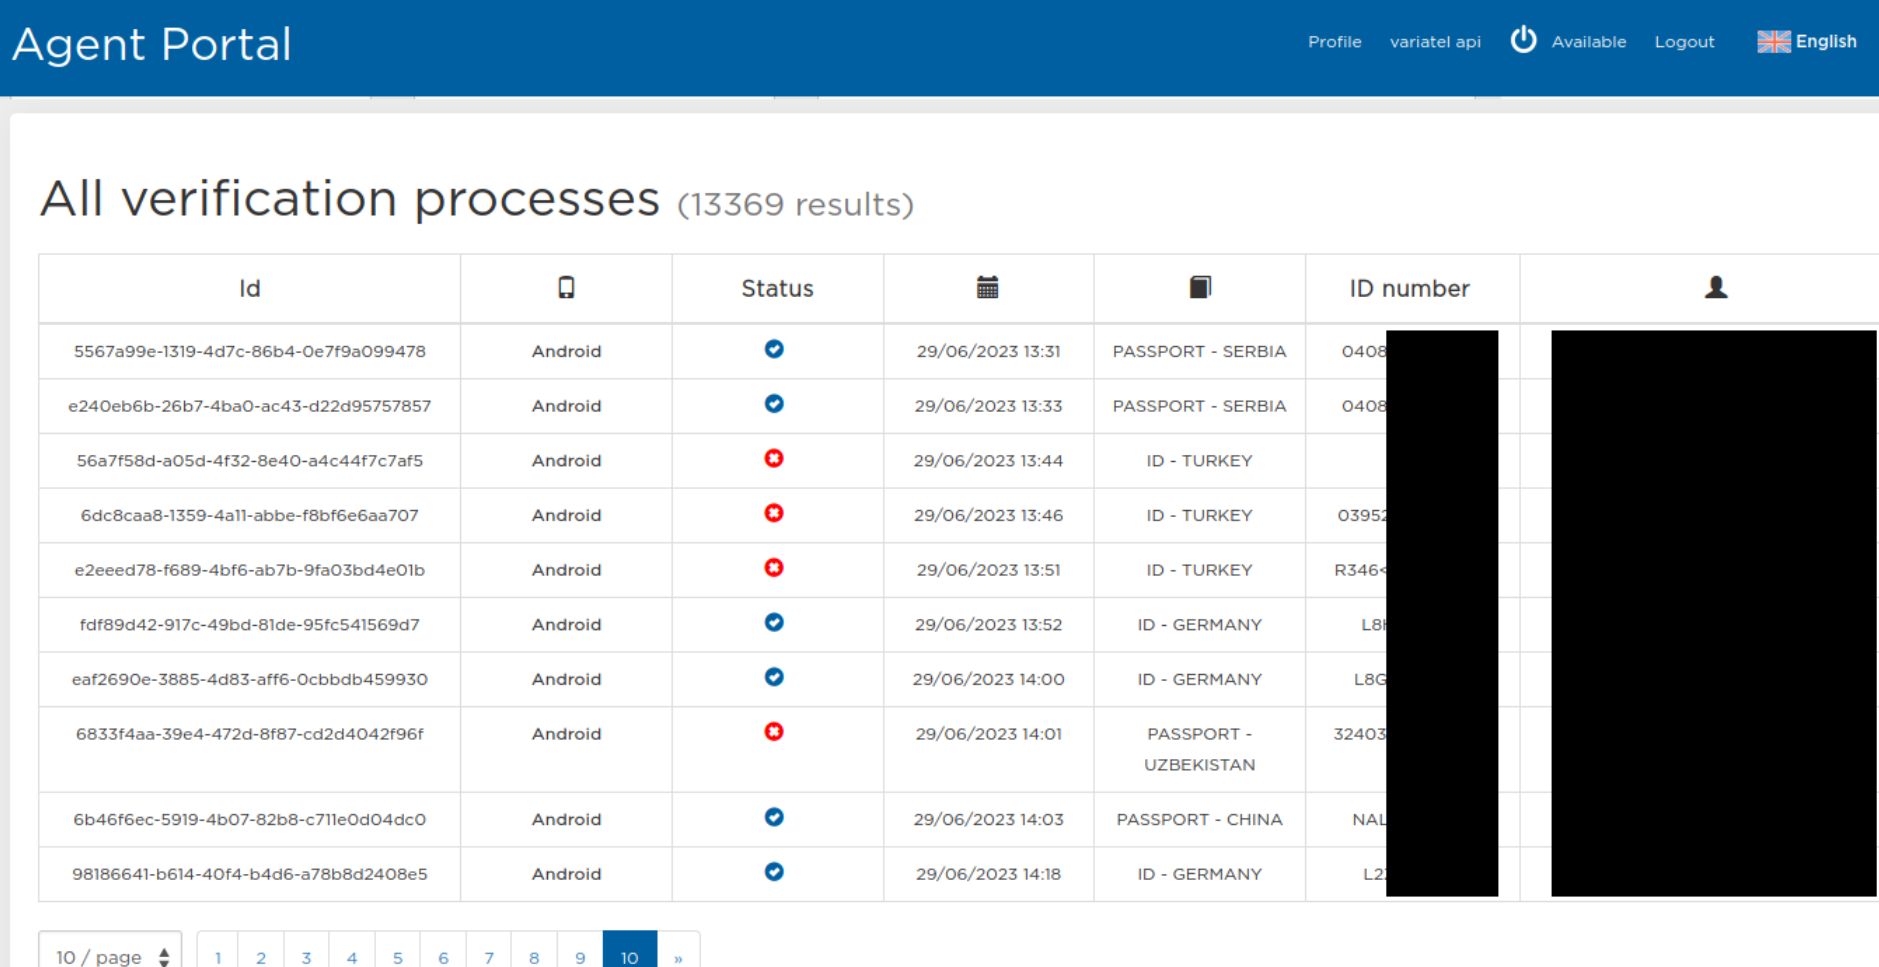Click rejected status icon for 13:44 entry
1879x967 pixels.
(x=774, y=459)
